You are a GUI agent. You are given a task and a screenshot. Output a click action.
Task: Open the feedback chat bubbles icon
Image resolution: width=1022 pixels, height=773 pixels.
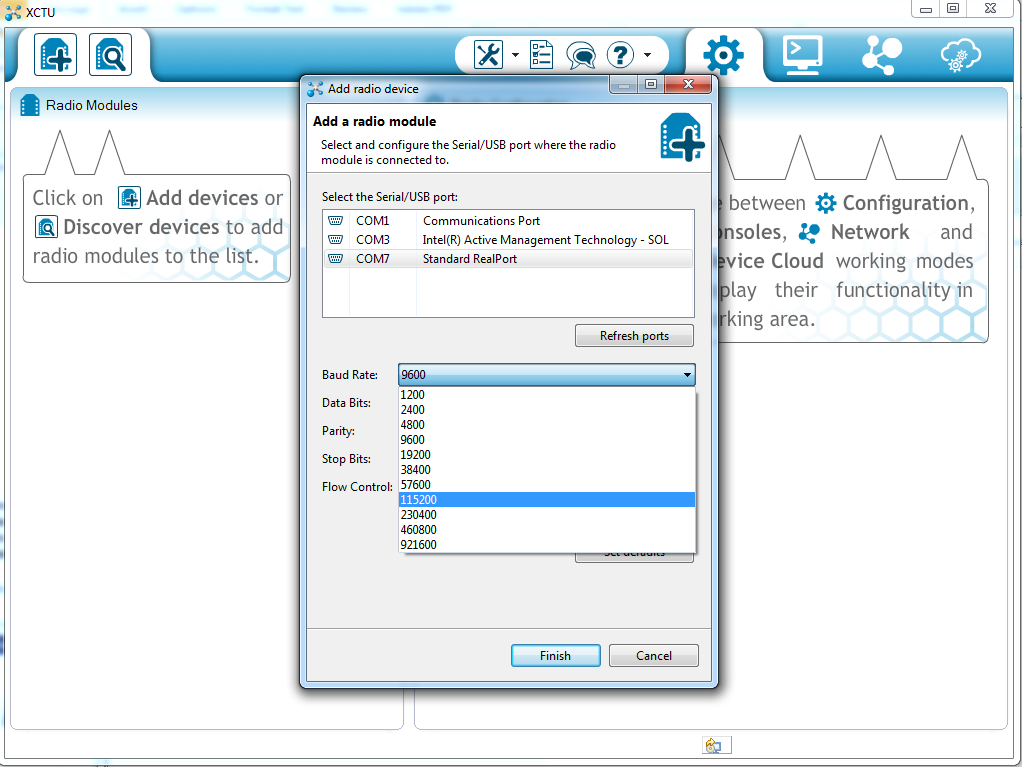tap(581, 55)
